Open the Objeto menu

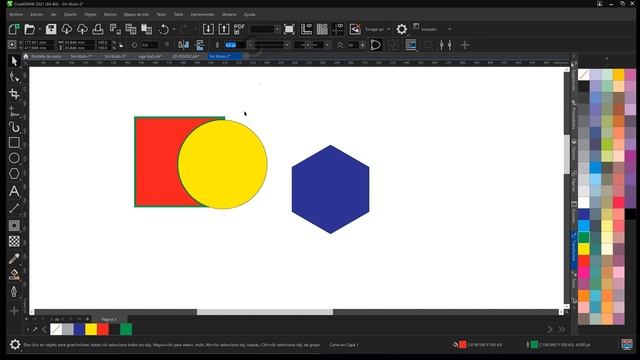[x=90, y=14]
